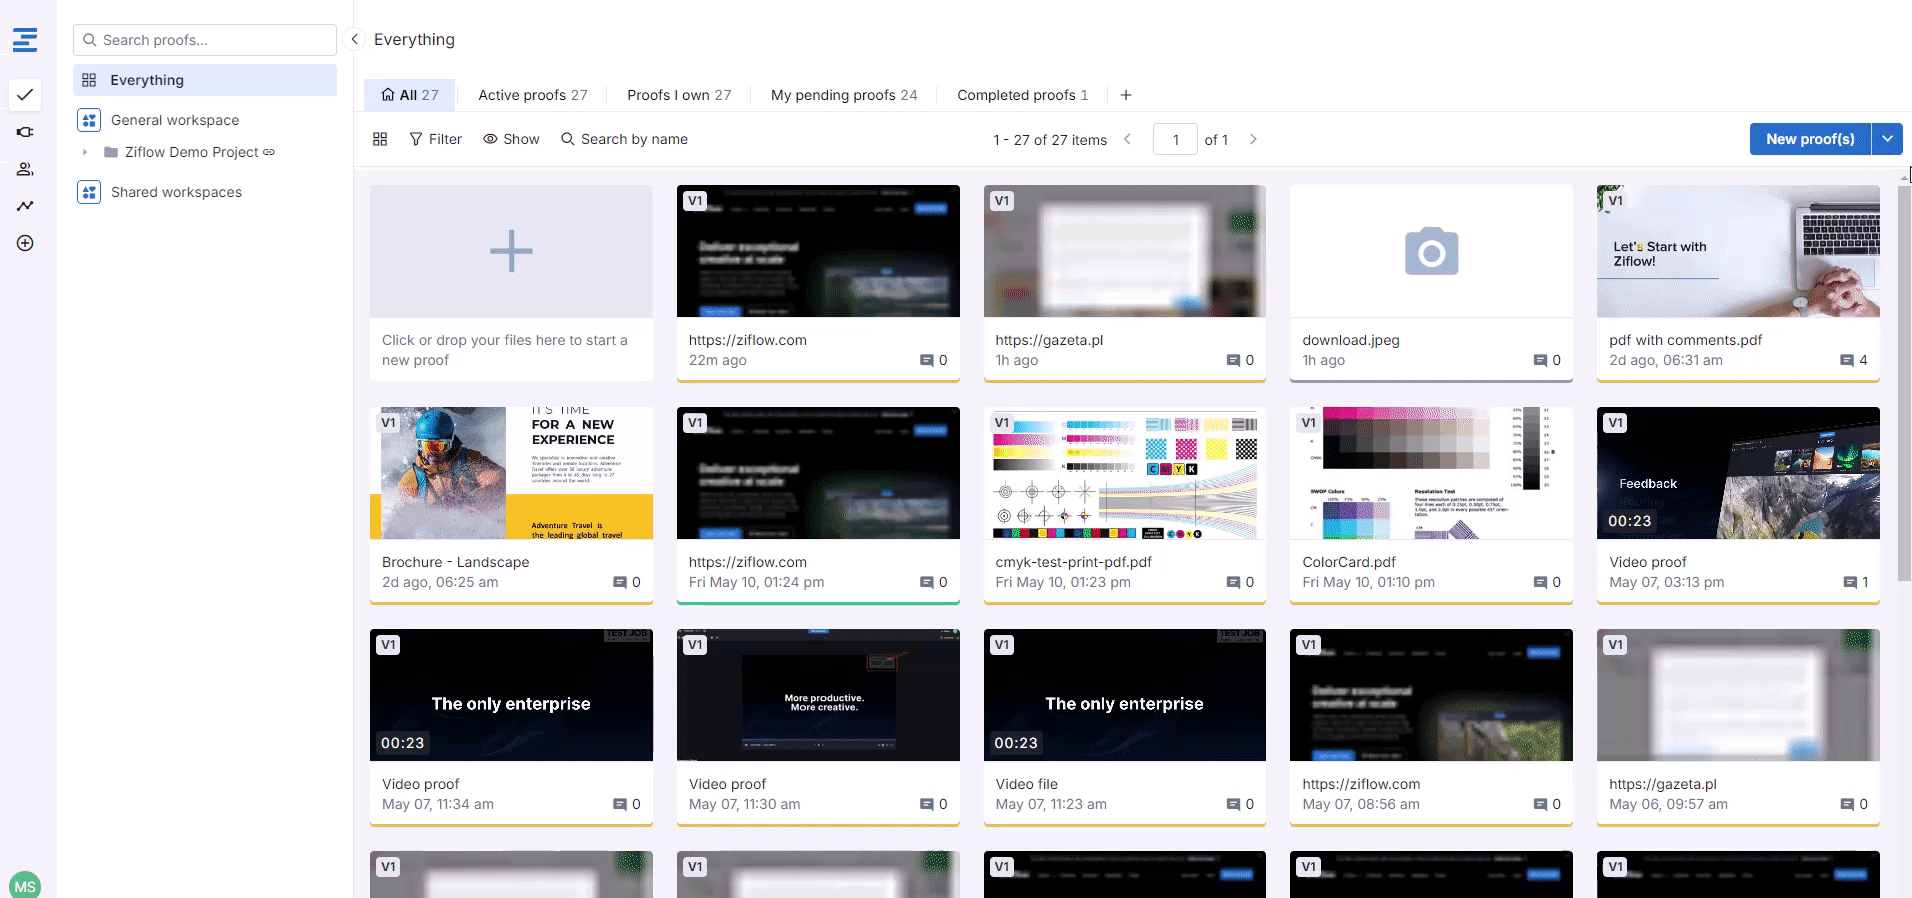Open the Filter funnel option
This screenshot has height=898, width=1912.
click(435, 139)
